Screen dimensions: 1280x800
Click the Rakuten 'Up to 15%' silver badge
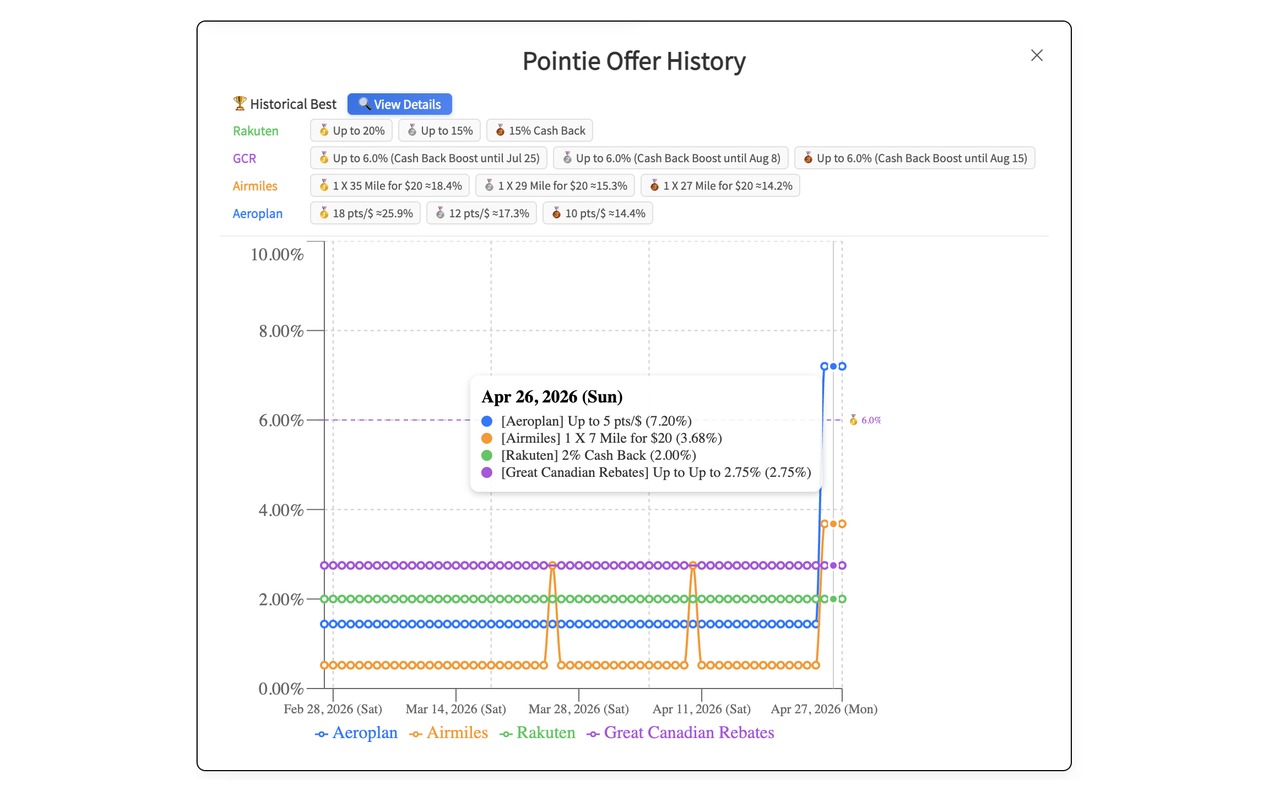tap(439, 131)
